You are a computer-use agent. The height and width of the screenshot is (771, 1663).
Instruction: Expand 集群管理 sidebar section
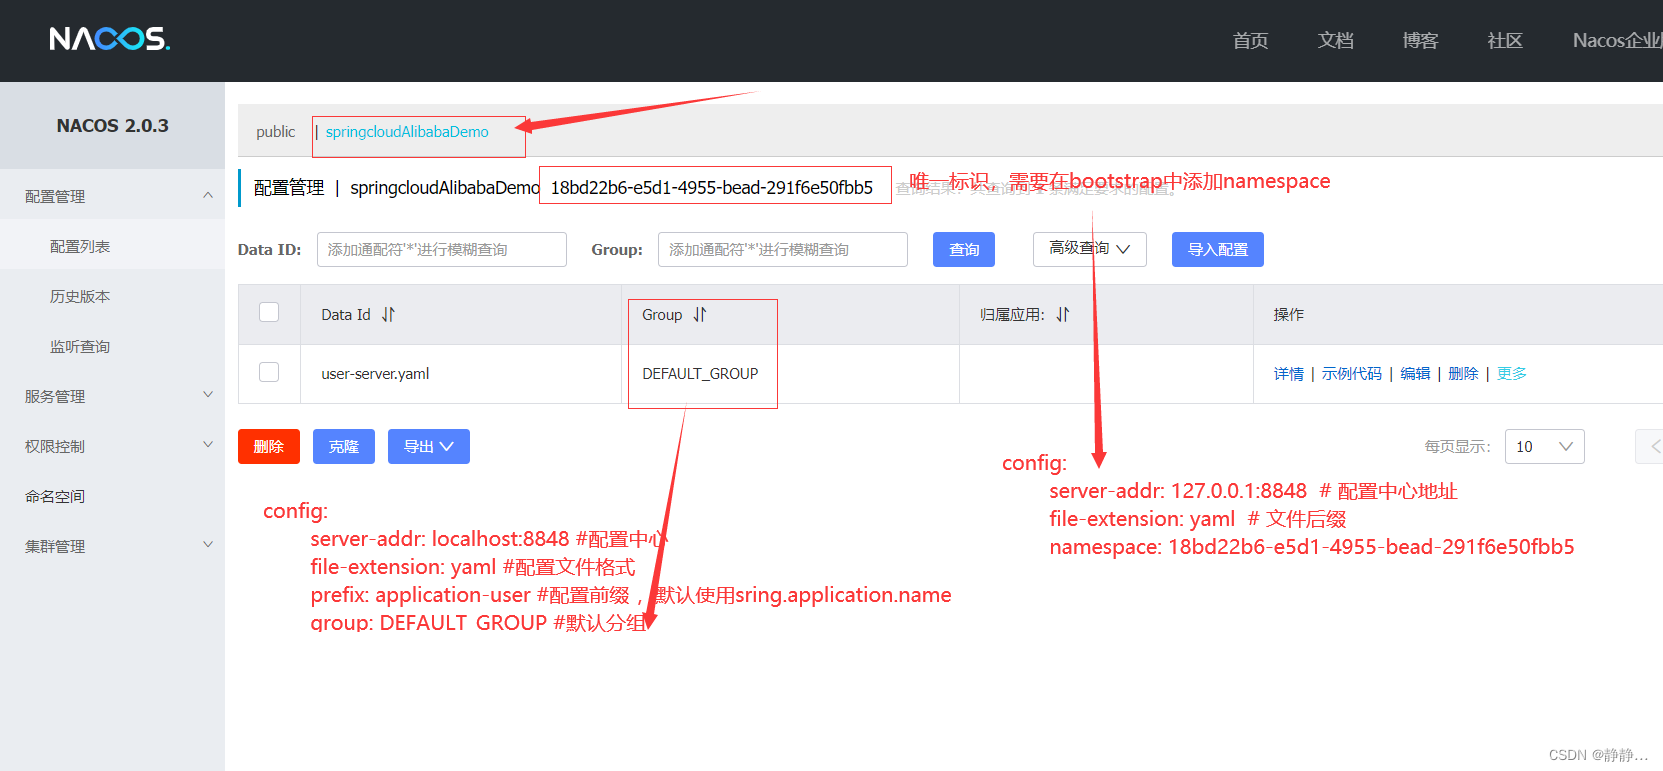pos(208,545)
